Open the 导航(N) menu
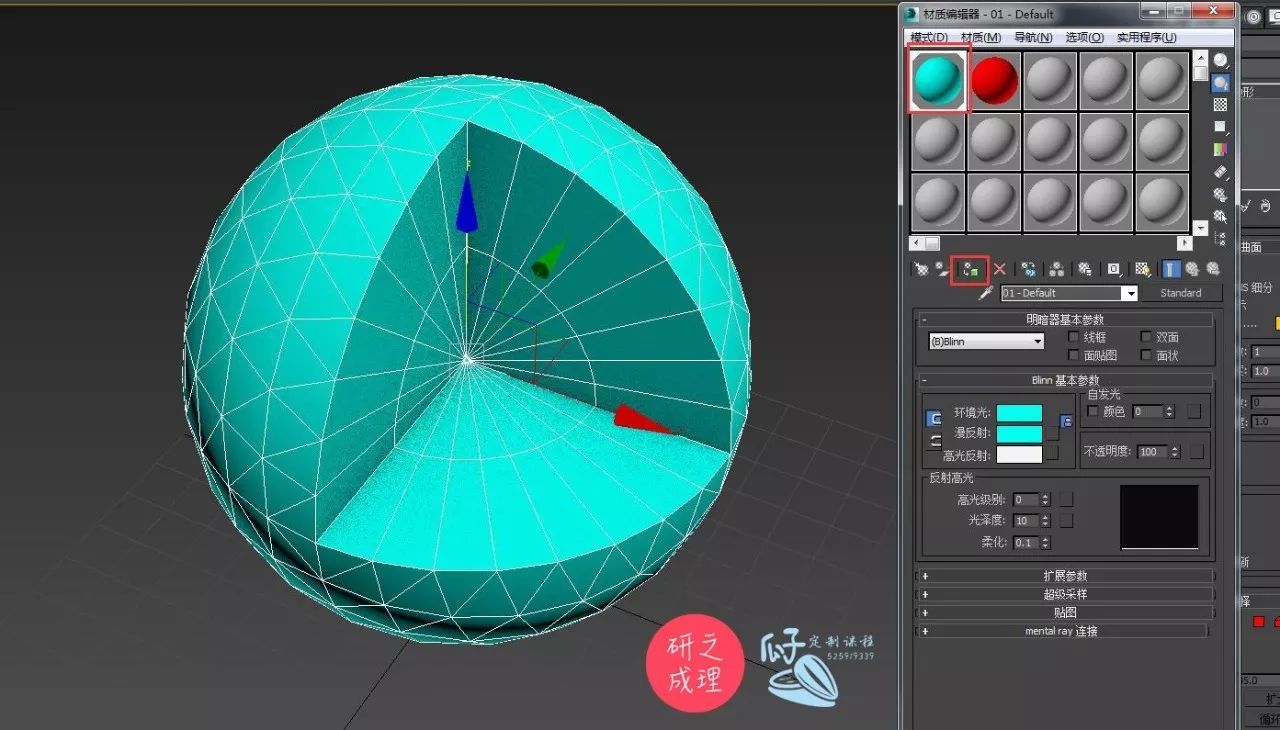The width and height of the screenshot is (1280, 730). coord(1033,37)
